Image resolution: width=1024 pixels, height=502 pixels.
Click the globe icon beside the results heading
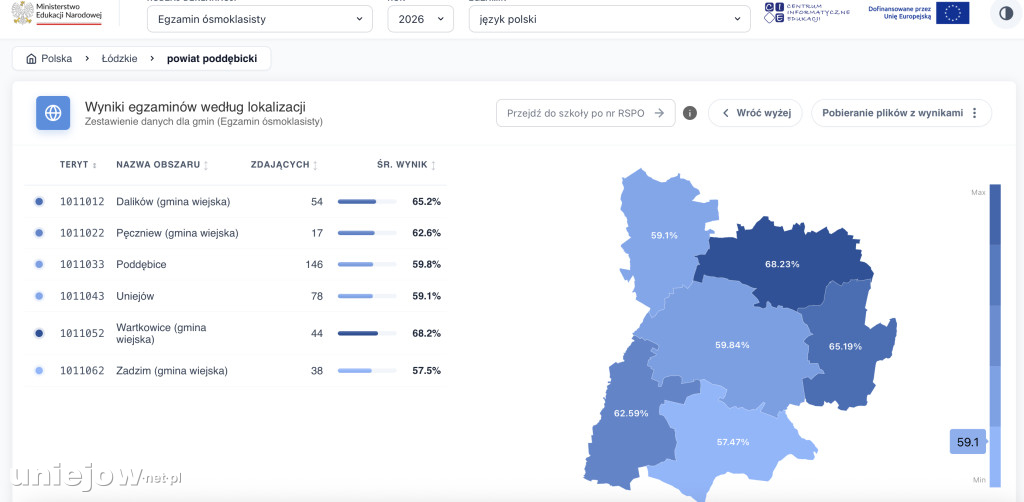[53, 113]
